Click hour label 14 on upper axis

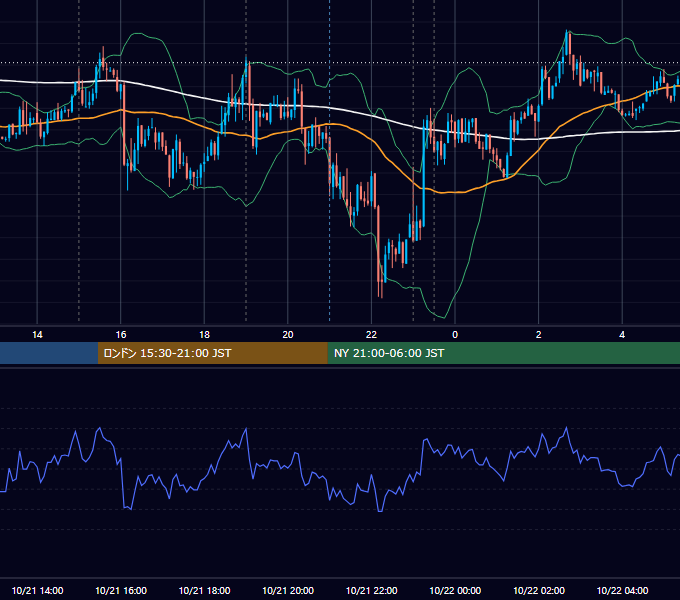coord(37,335)
